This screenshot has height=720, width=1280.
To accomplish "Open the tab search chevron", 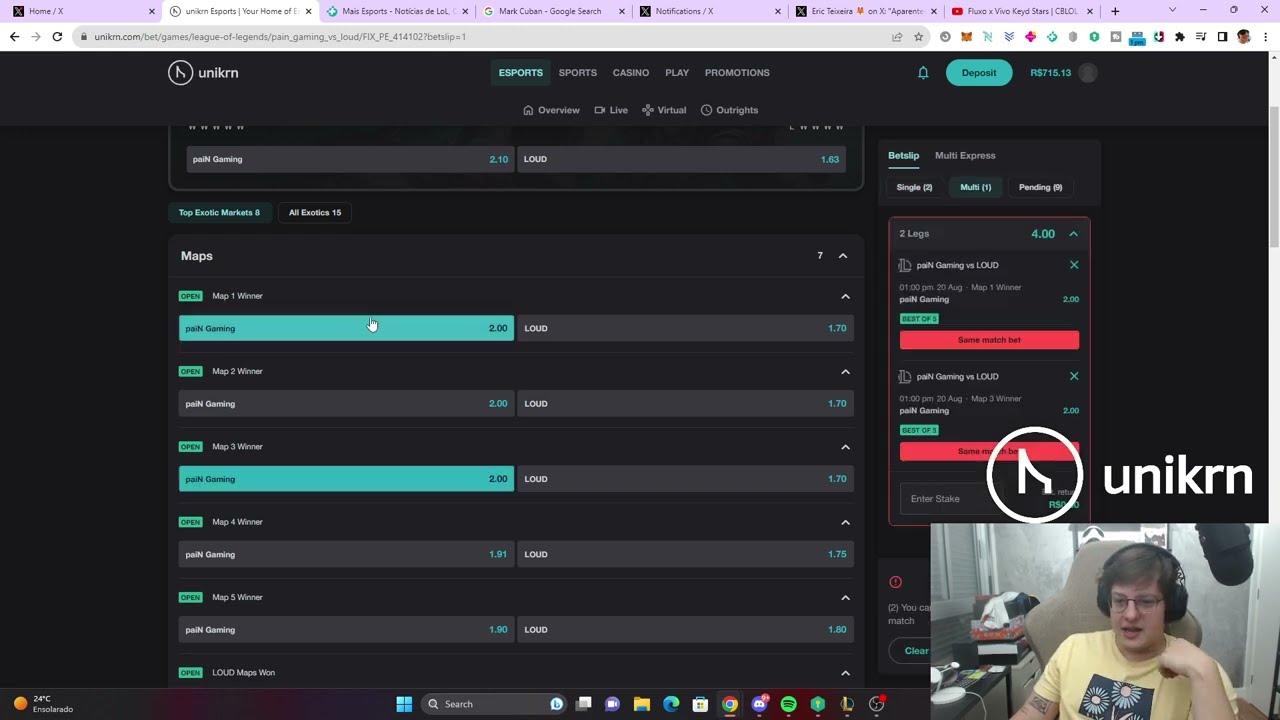I will tap(1172, 11).
